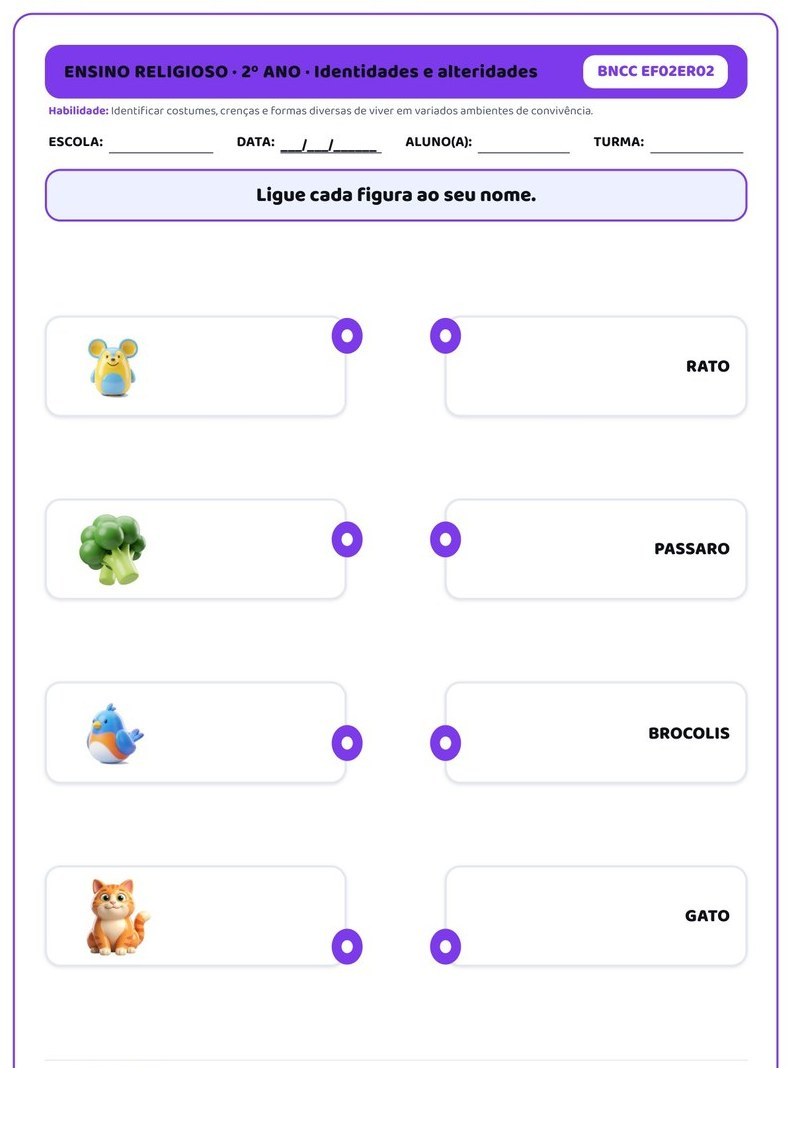Image resolution: width=791 pixels, height=1131 pixels.
Task: Select the connector dot of the GATO card
Action: (446, 946)
